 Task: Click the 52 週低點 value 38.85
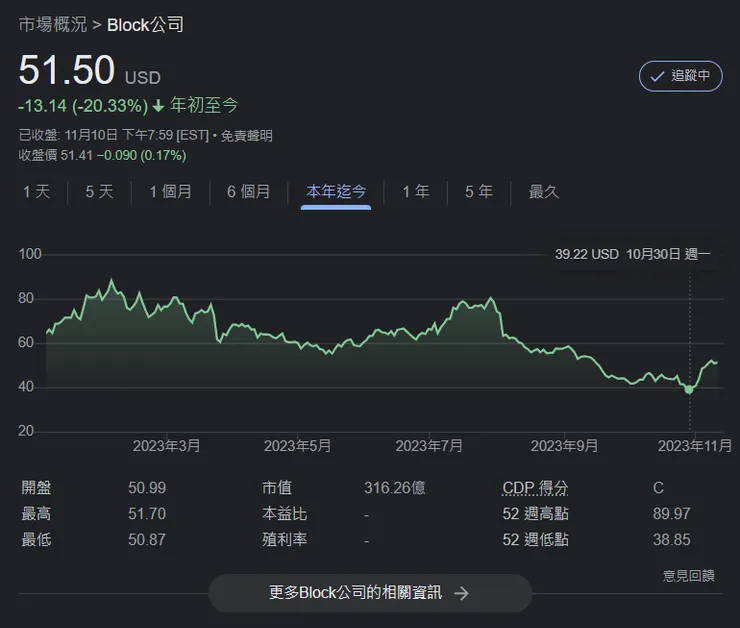coord(672,539)
